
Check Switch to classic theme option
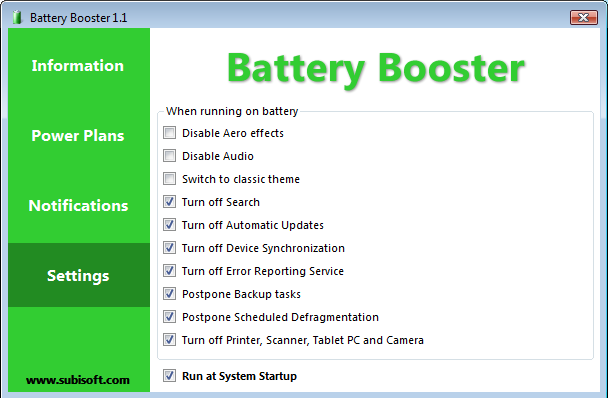[169, 179]
